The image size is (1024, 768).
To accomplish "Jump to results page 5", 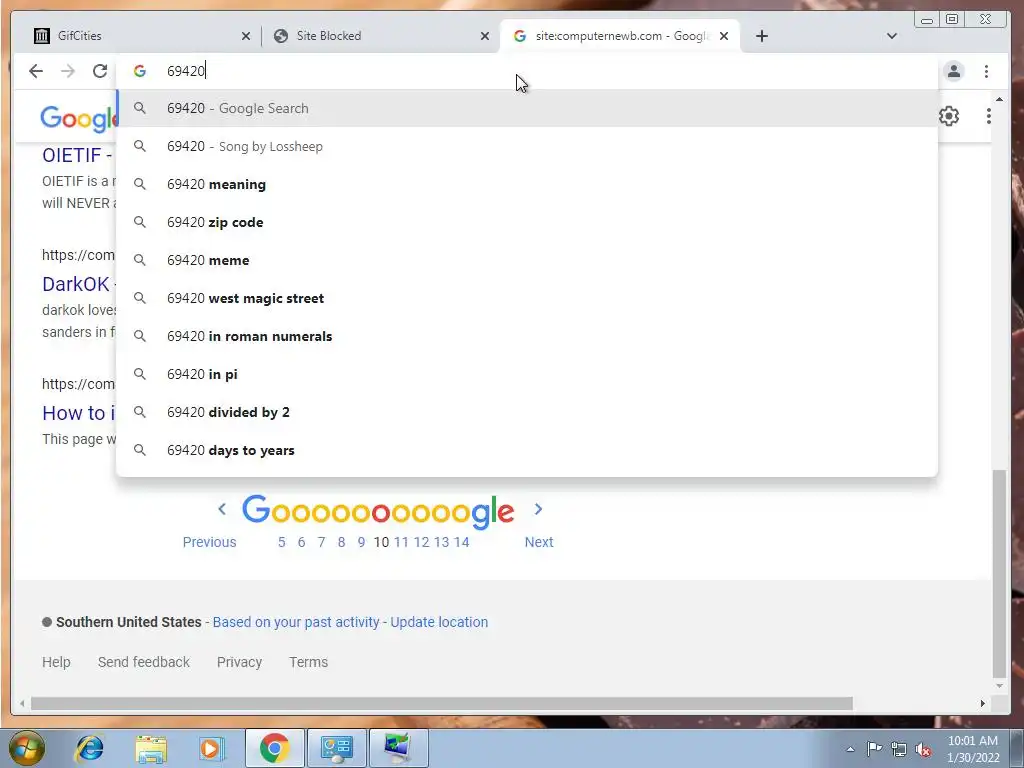I will click(x=281, y=542).
